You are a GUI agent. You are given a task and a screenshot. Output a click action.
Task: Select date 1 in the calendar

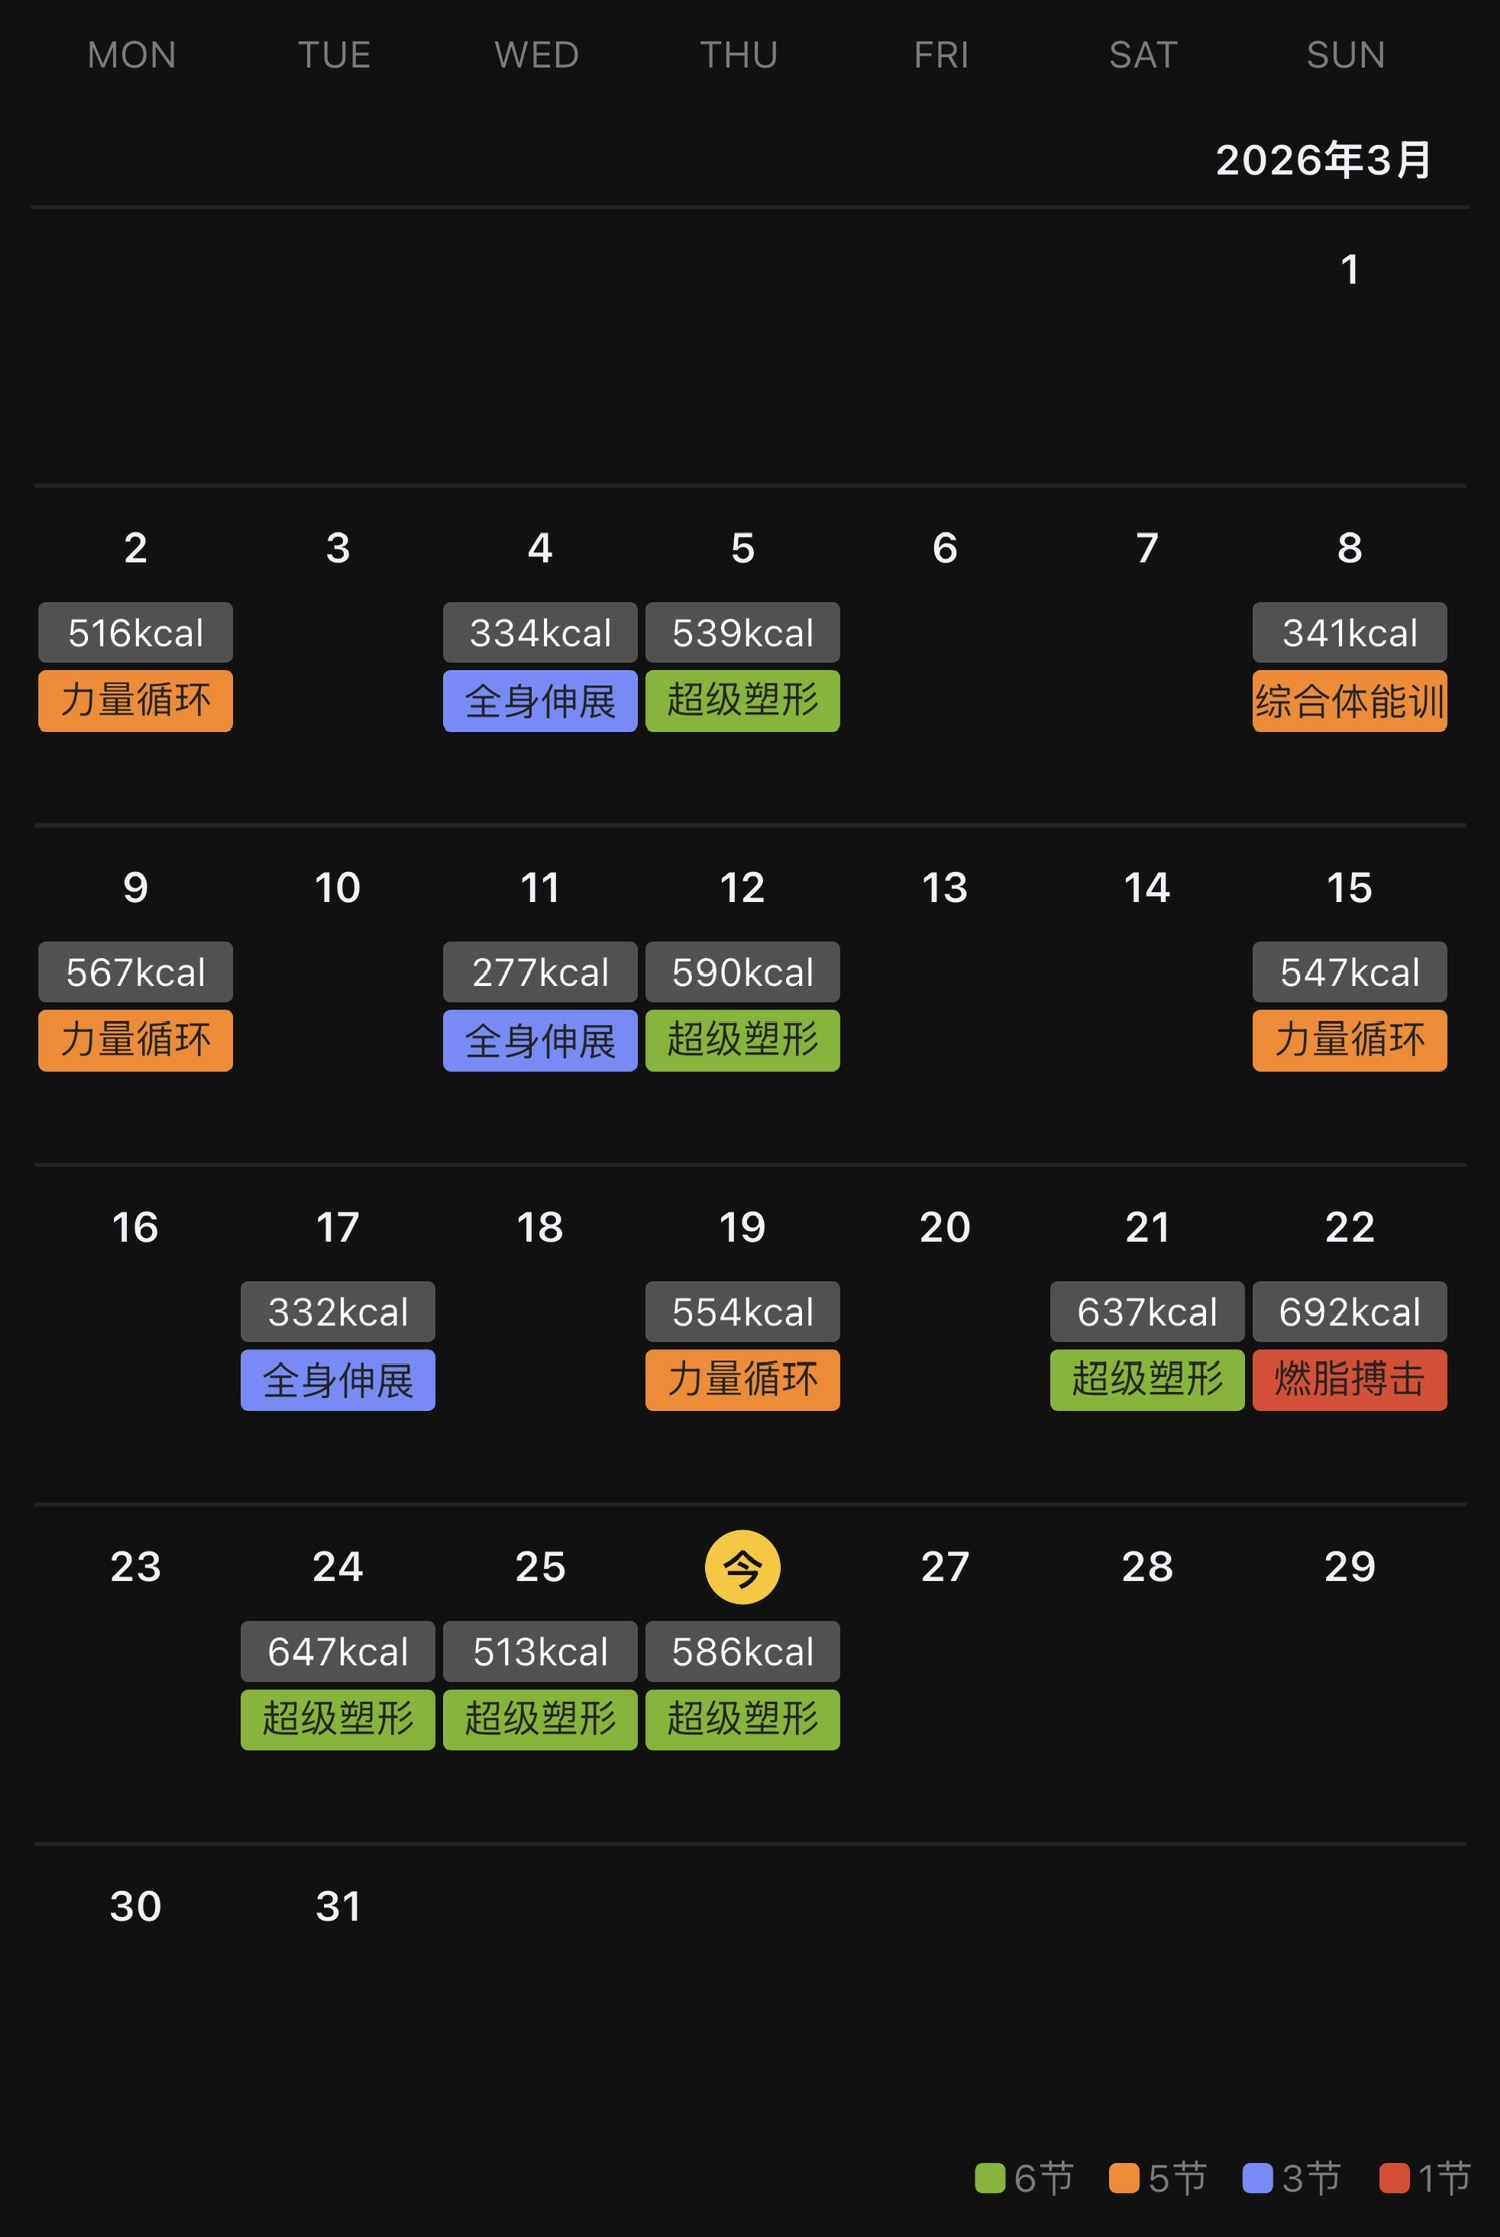[1349, 269]
